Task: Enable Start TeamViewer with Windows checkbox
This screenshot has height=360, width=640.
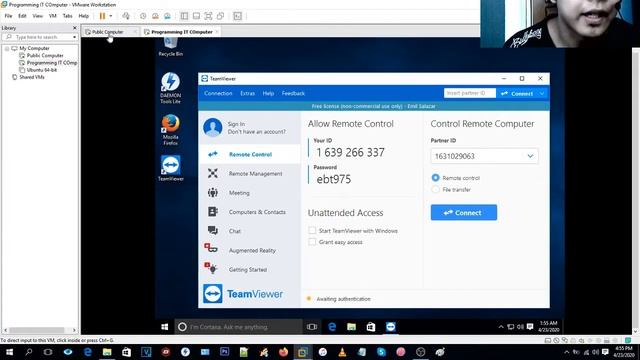Action: 312,231
